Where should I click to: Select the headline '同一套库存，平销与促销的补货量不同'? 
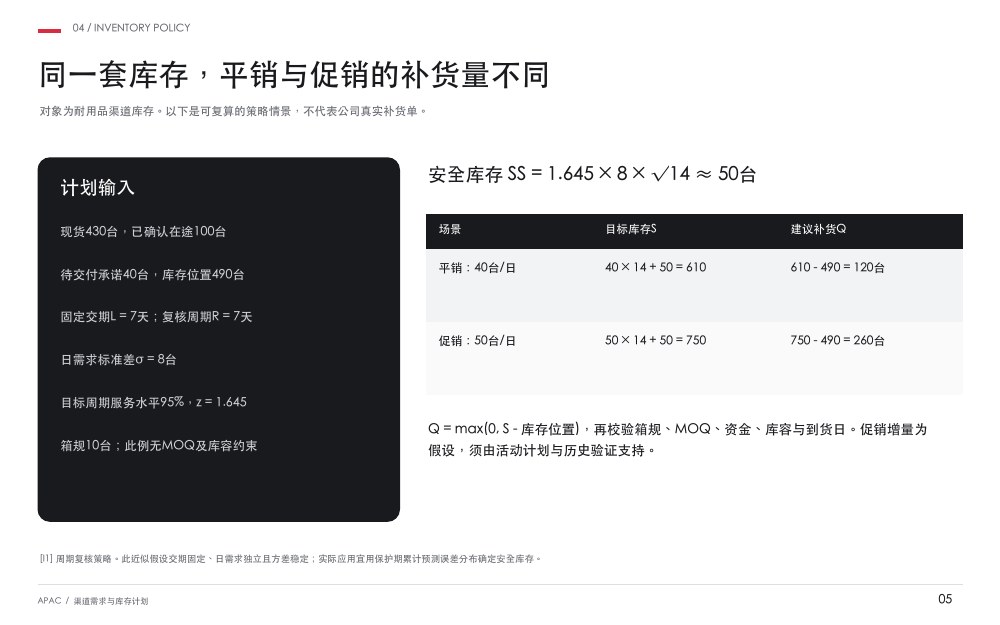pos(294,75)
